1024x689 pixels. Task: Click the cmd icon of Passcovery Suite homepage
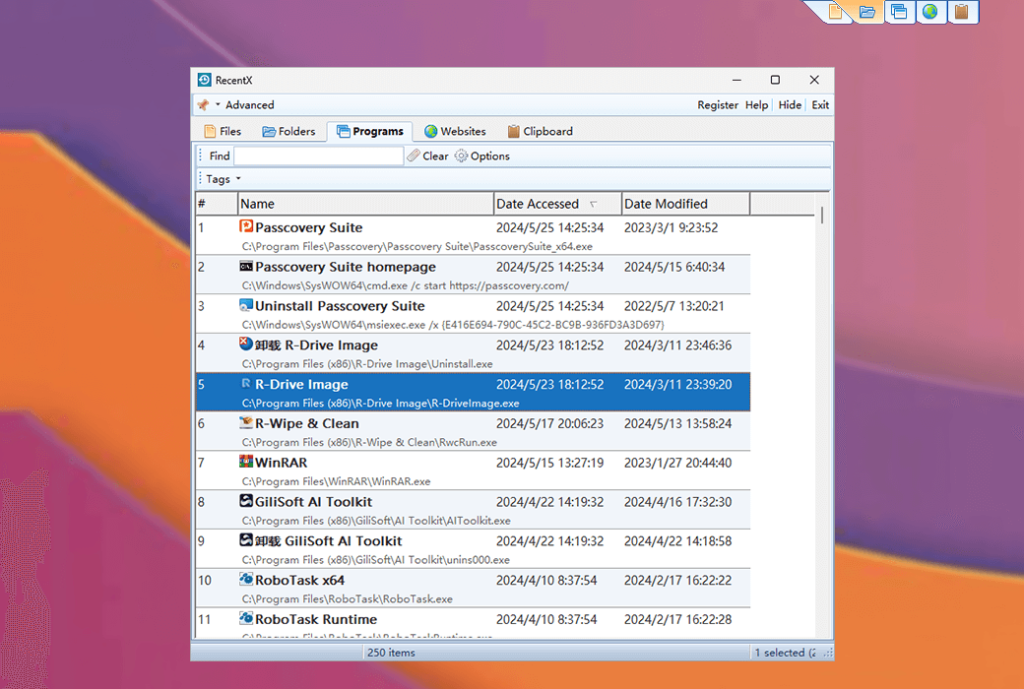pyautogui.click(x=246, y=266)
